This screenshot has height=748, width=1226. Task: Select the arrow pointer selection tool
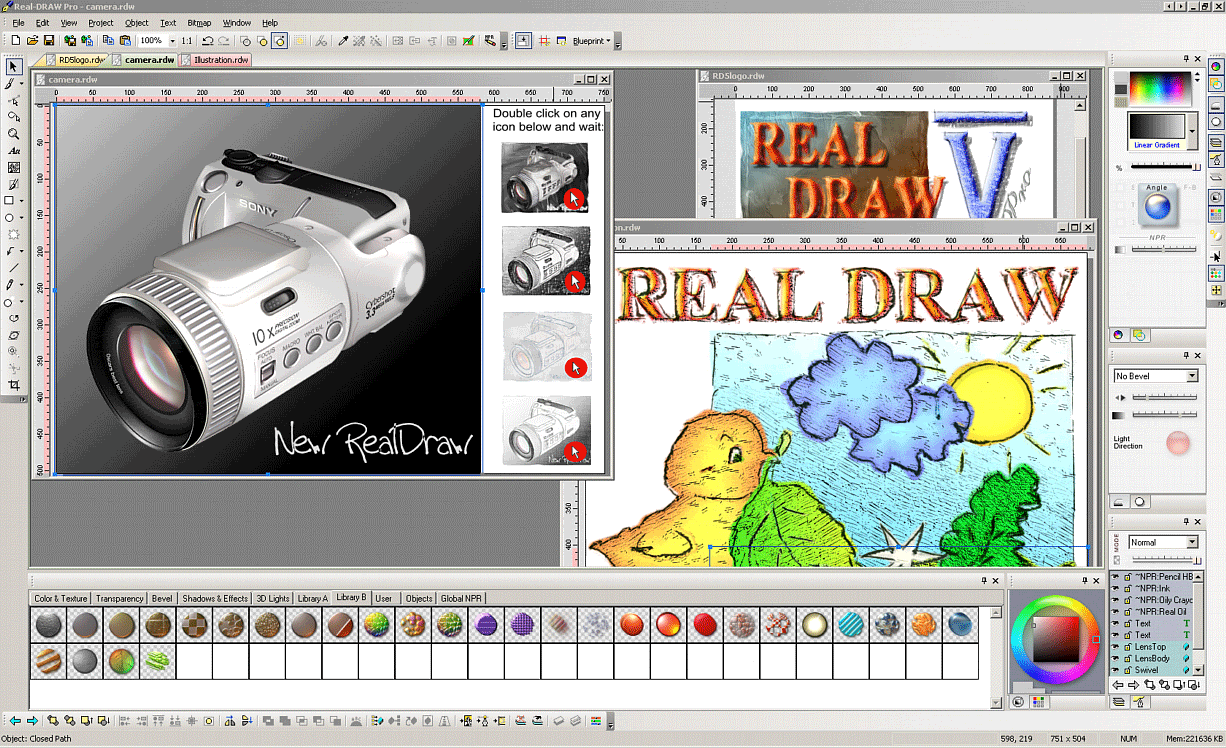click(x=13, y=66)
